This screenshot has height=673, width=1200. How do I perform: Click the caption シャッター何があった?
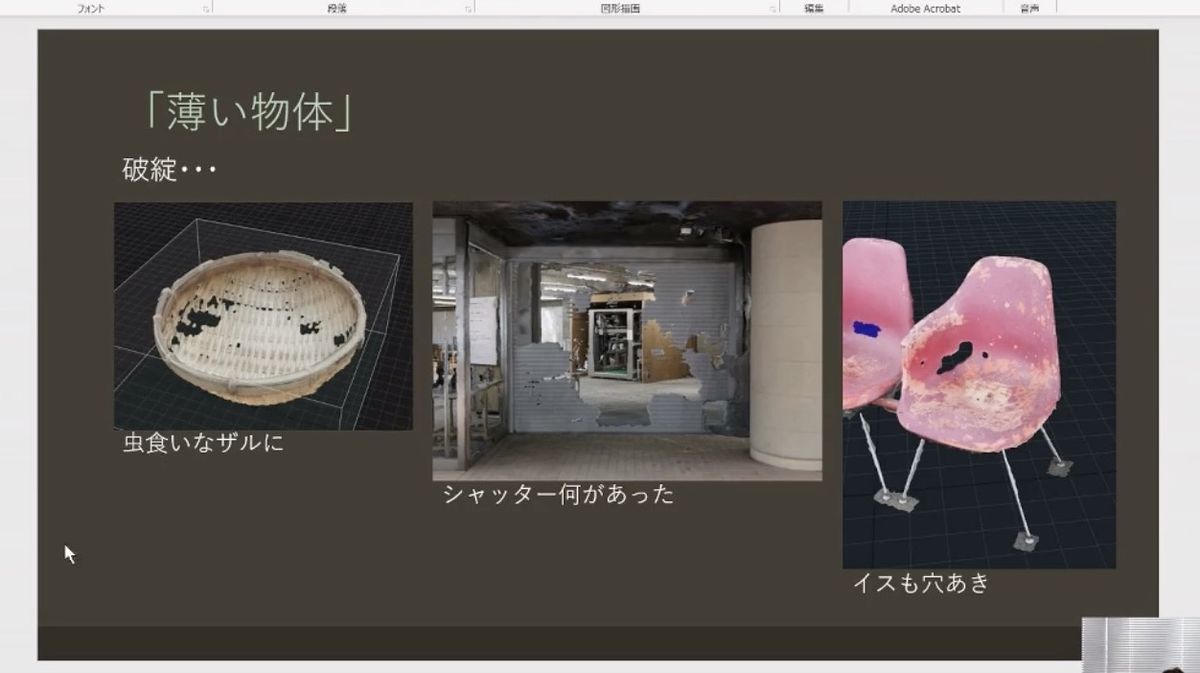558,494
